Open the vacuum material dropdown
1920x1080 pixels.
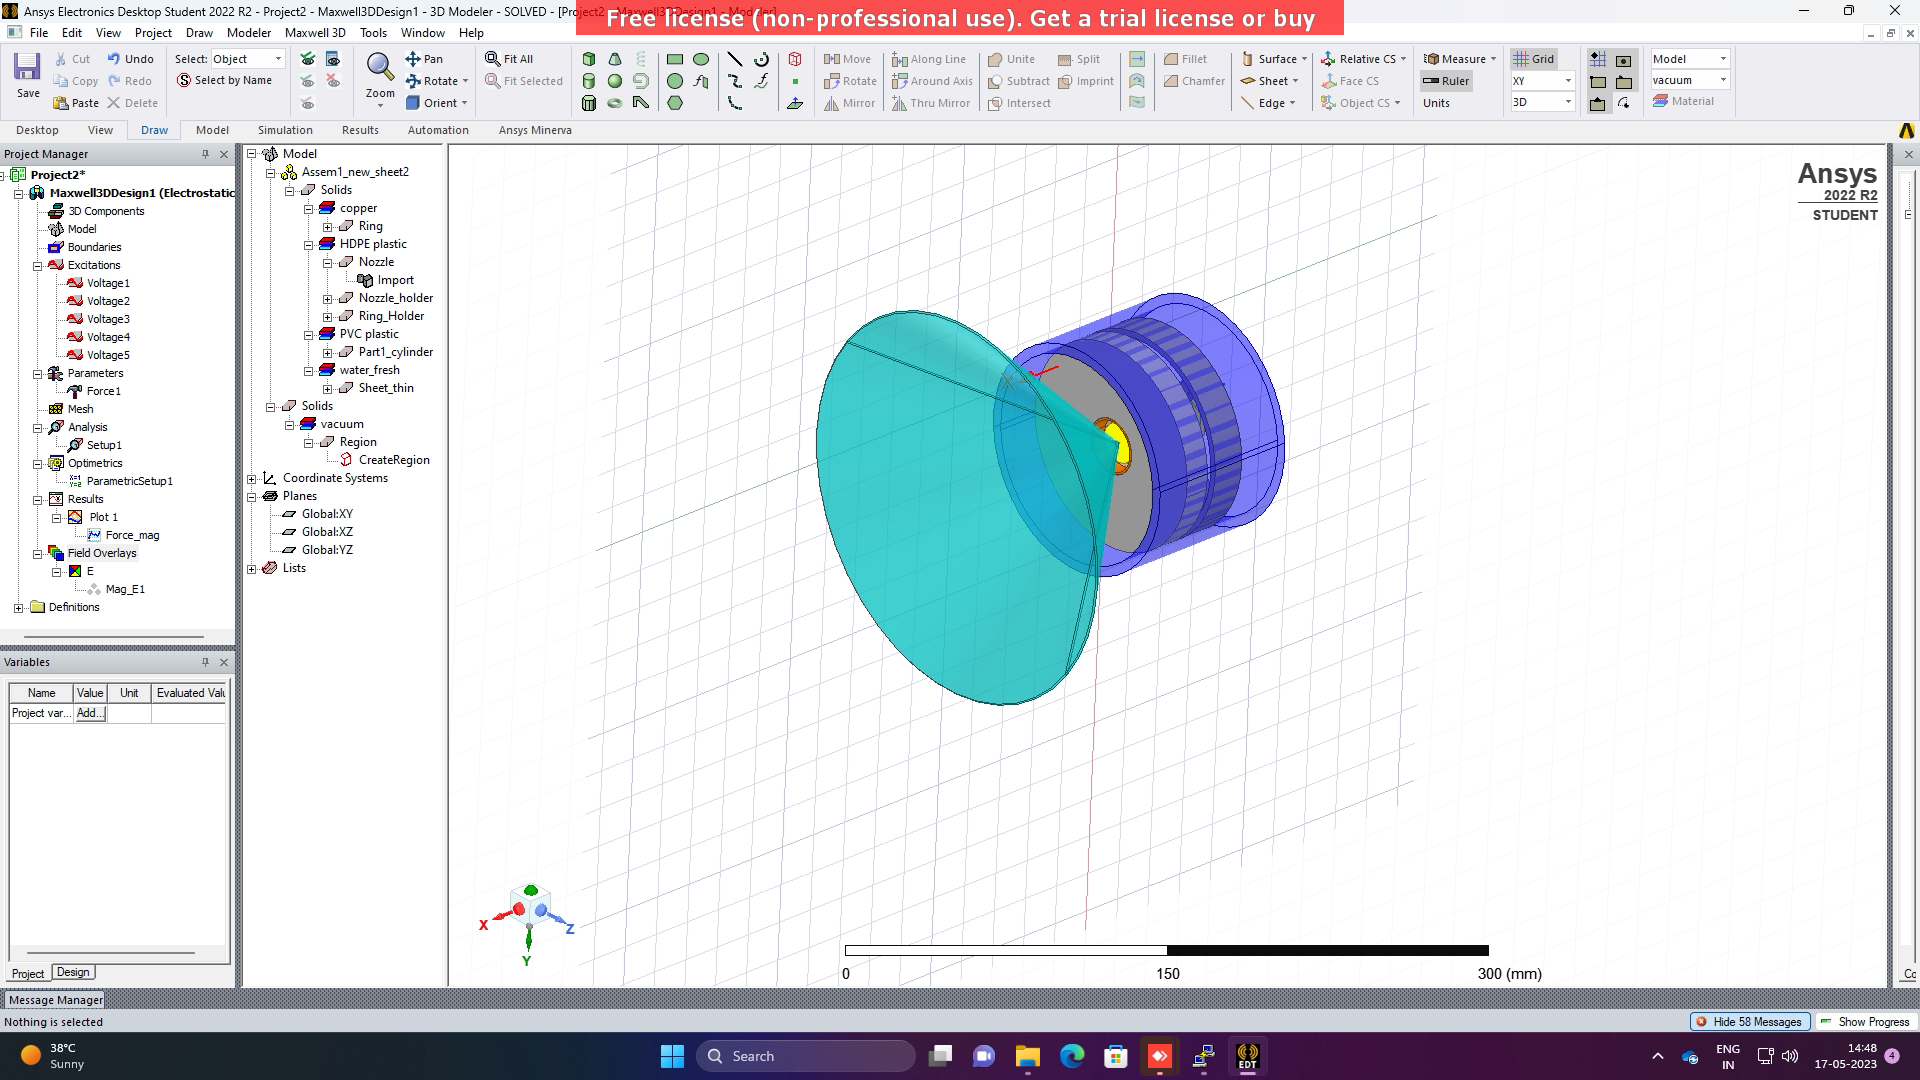(1722, 80)
